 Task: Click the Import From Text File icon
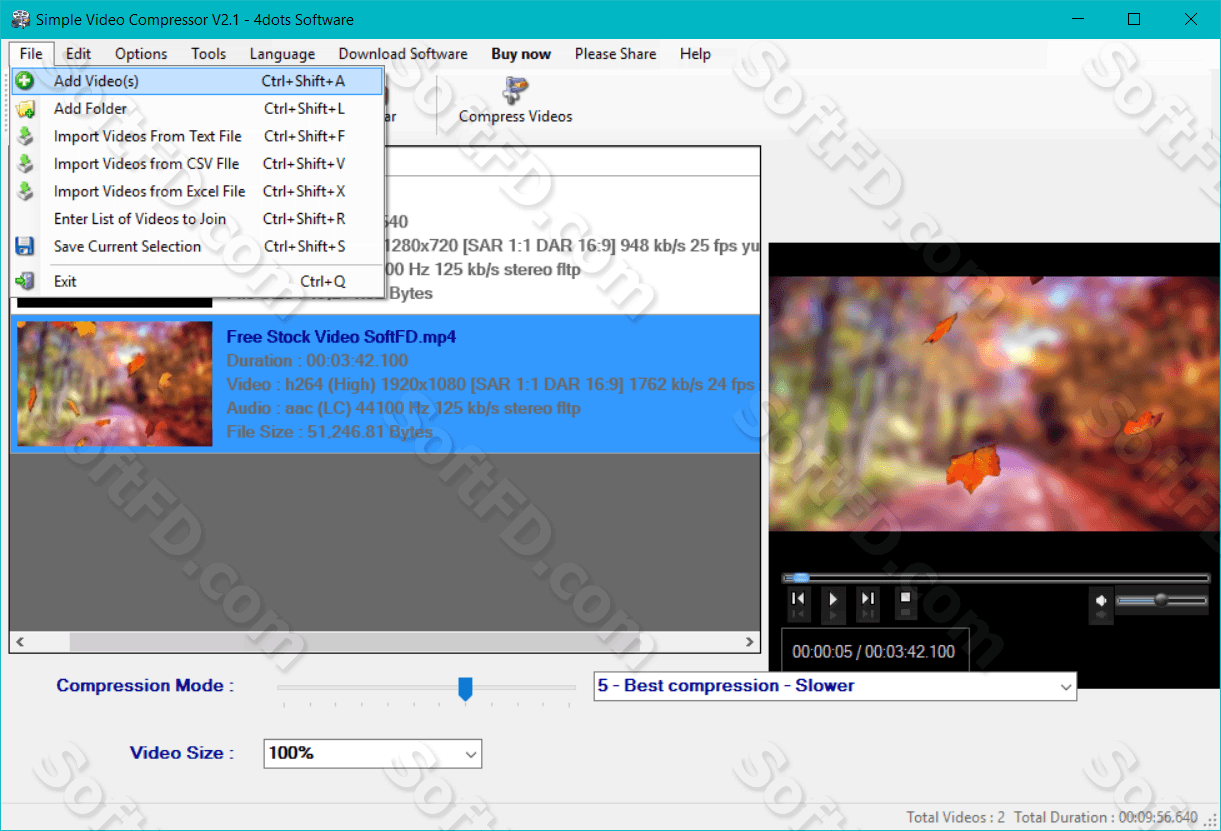[25, 136]
